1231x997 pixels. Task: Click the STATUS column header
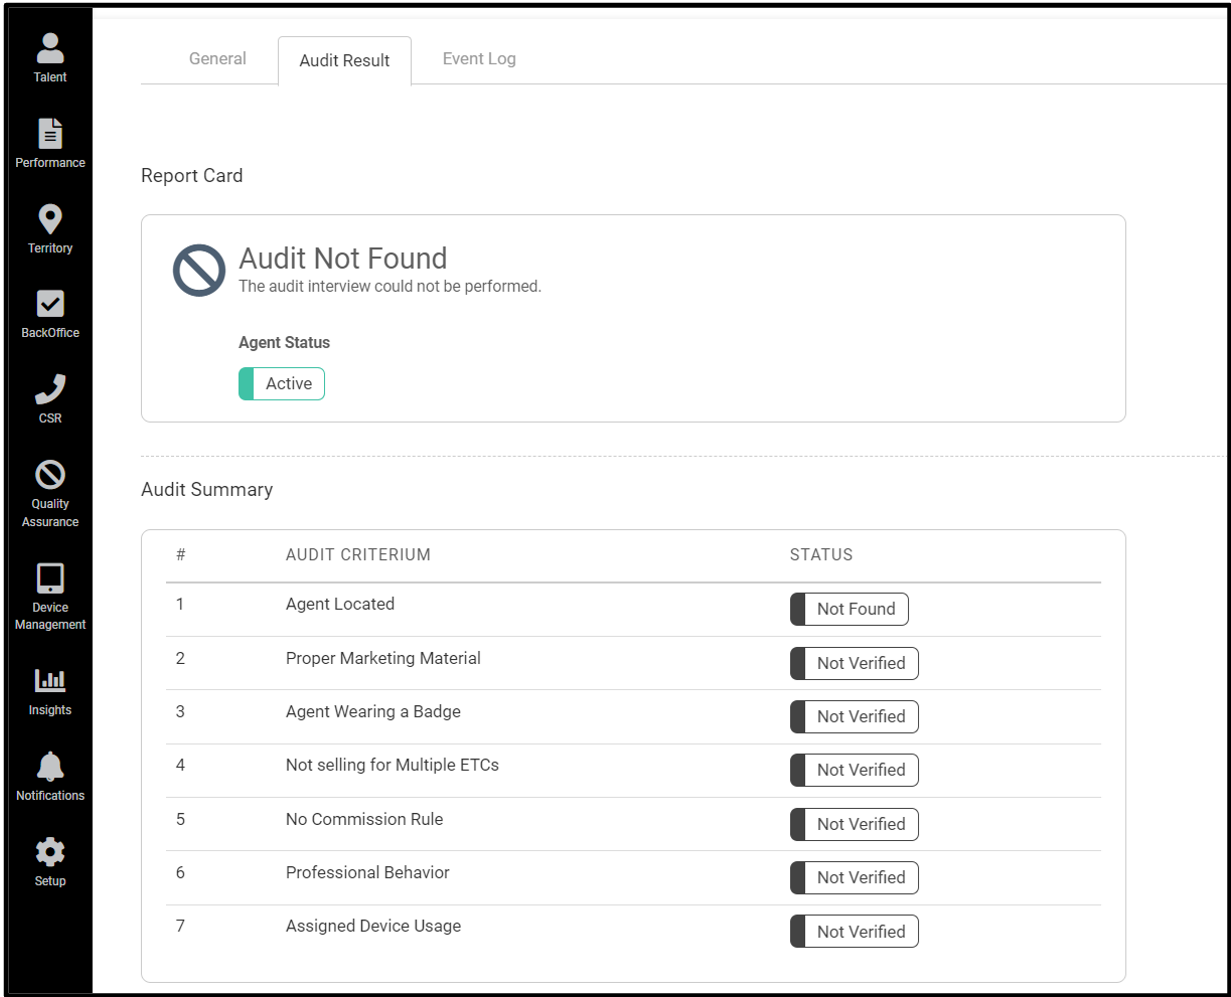(x=821, y=555)
